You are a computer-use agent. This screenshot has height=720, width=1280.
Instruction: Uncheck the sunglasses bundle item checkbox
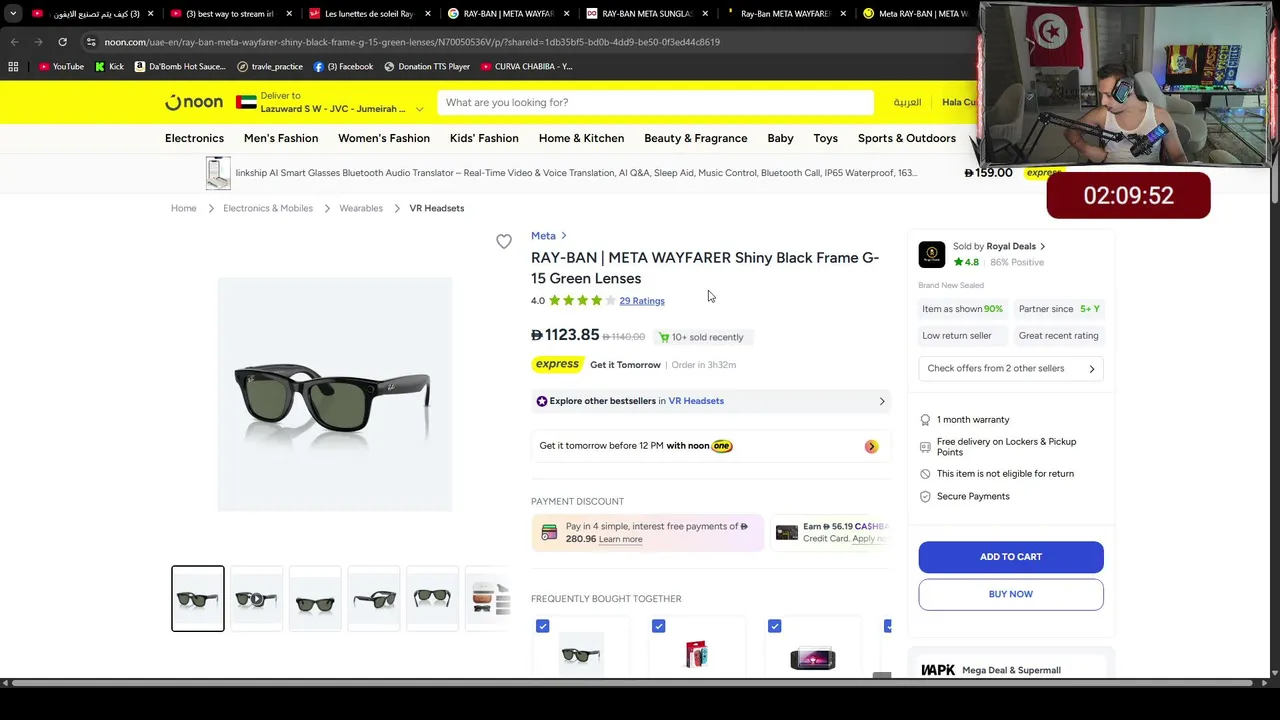click(x=542, y=626)
